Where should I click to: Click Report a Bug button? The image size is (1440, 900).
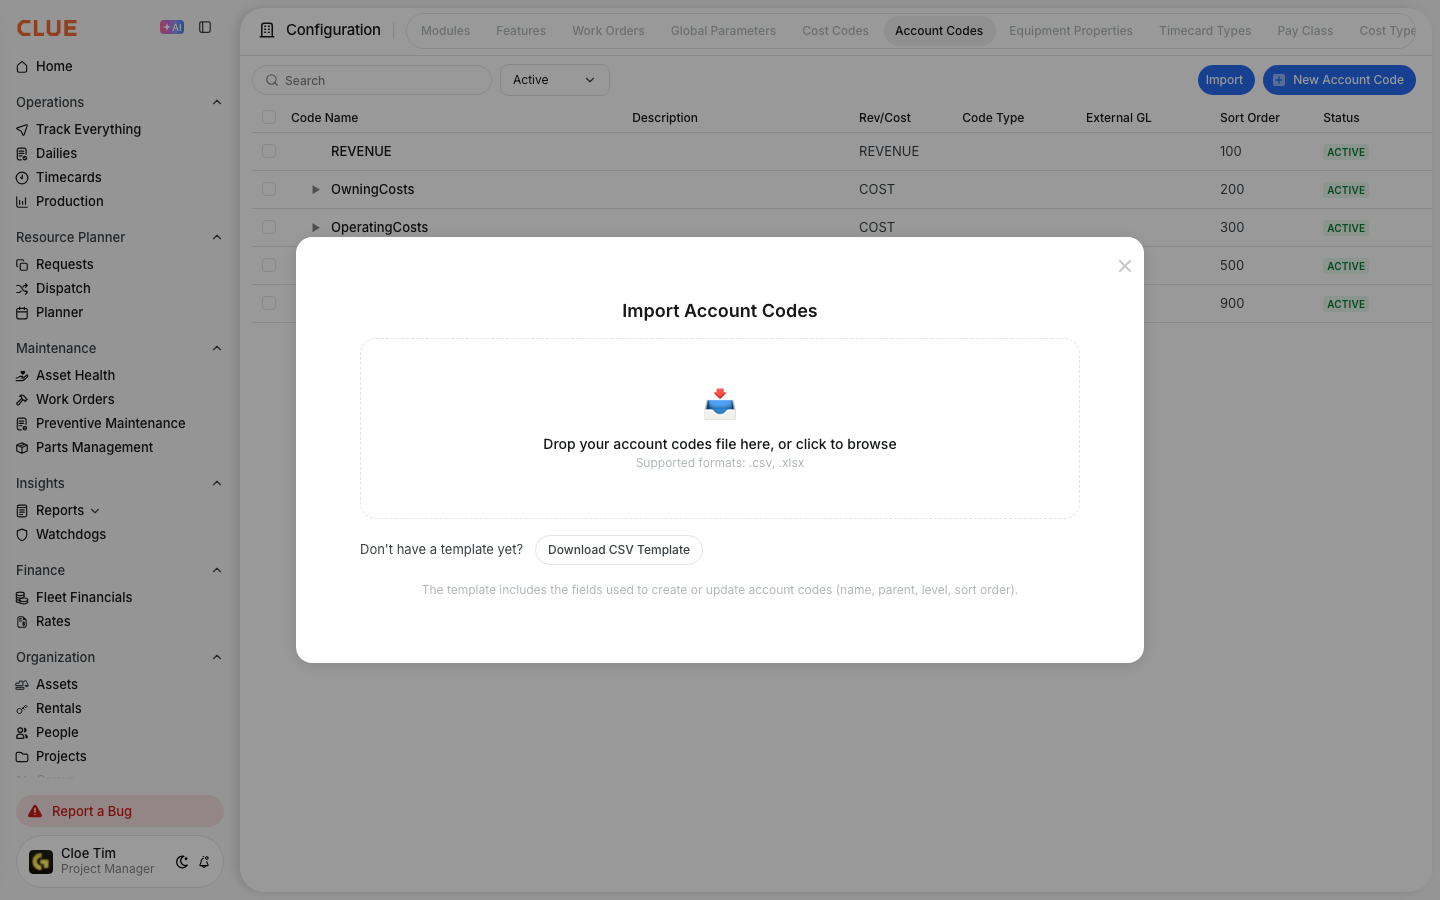tap(120, 811)
